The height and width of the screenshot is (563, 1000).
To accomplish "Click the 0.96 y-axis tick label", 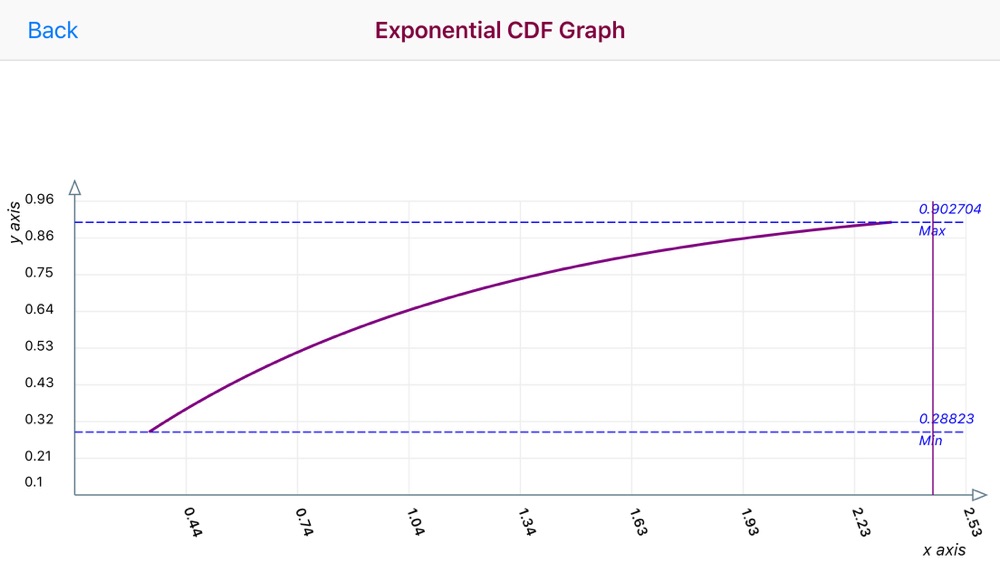I will pyautogui.click(x=40, y=199).
